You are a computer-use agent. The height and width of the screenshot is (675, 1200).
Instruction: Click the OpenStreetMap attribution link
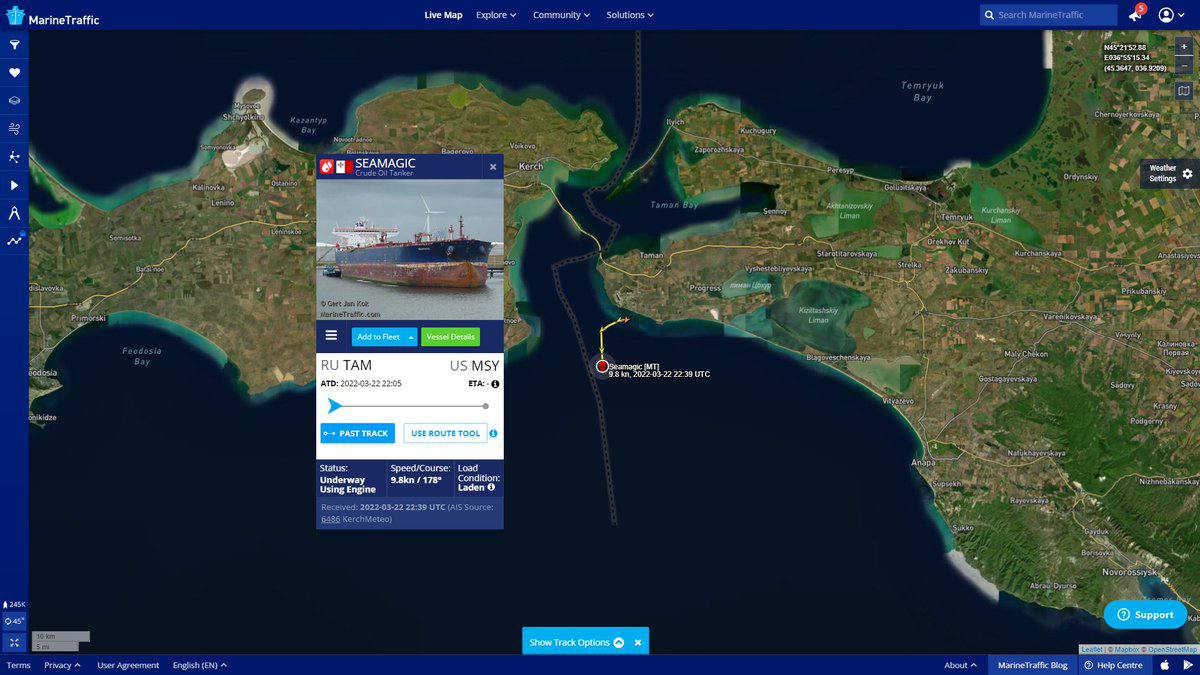coord(1171,650)
